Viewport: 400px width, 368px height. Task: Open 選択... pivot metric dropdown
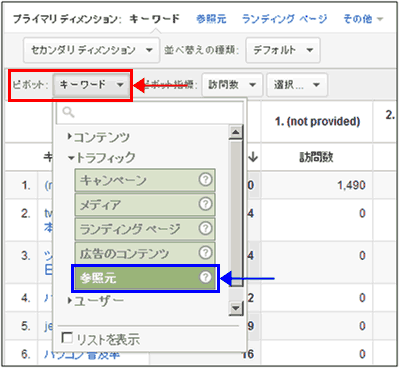click(x=297, y=85)
